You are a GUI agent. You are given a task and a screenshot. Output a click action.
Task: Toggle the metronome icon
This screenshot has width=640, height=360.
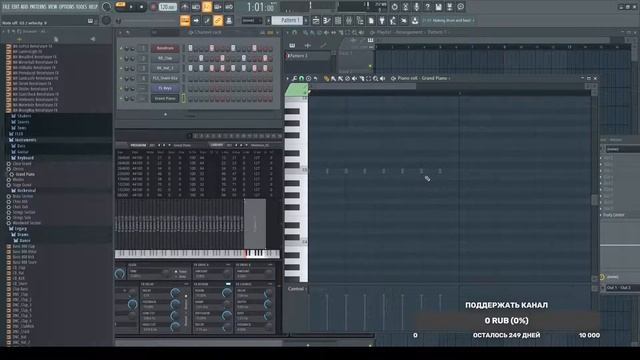coord(185,7)
